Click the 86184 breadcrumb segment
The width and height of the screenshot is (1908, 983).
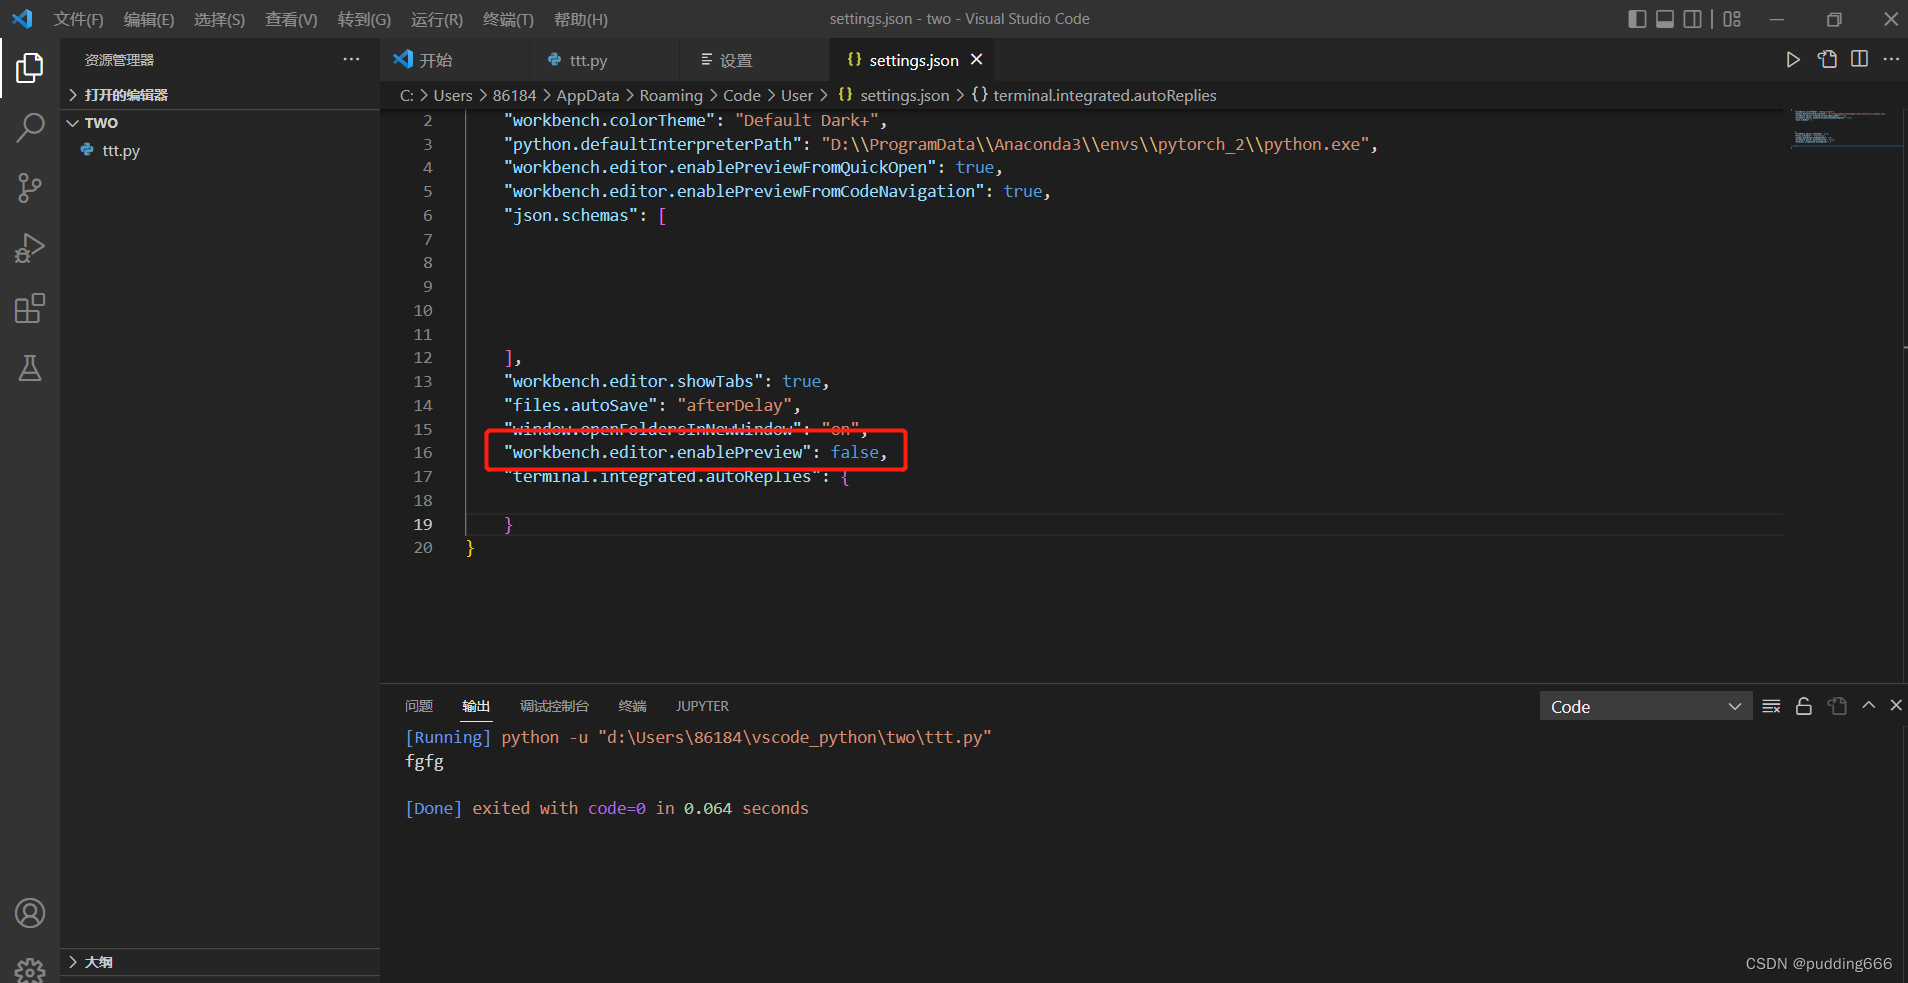click(x=514, y=95)
